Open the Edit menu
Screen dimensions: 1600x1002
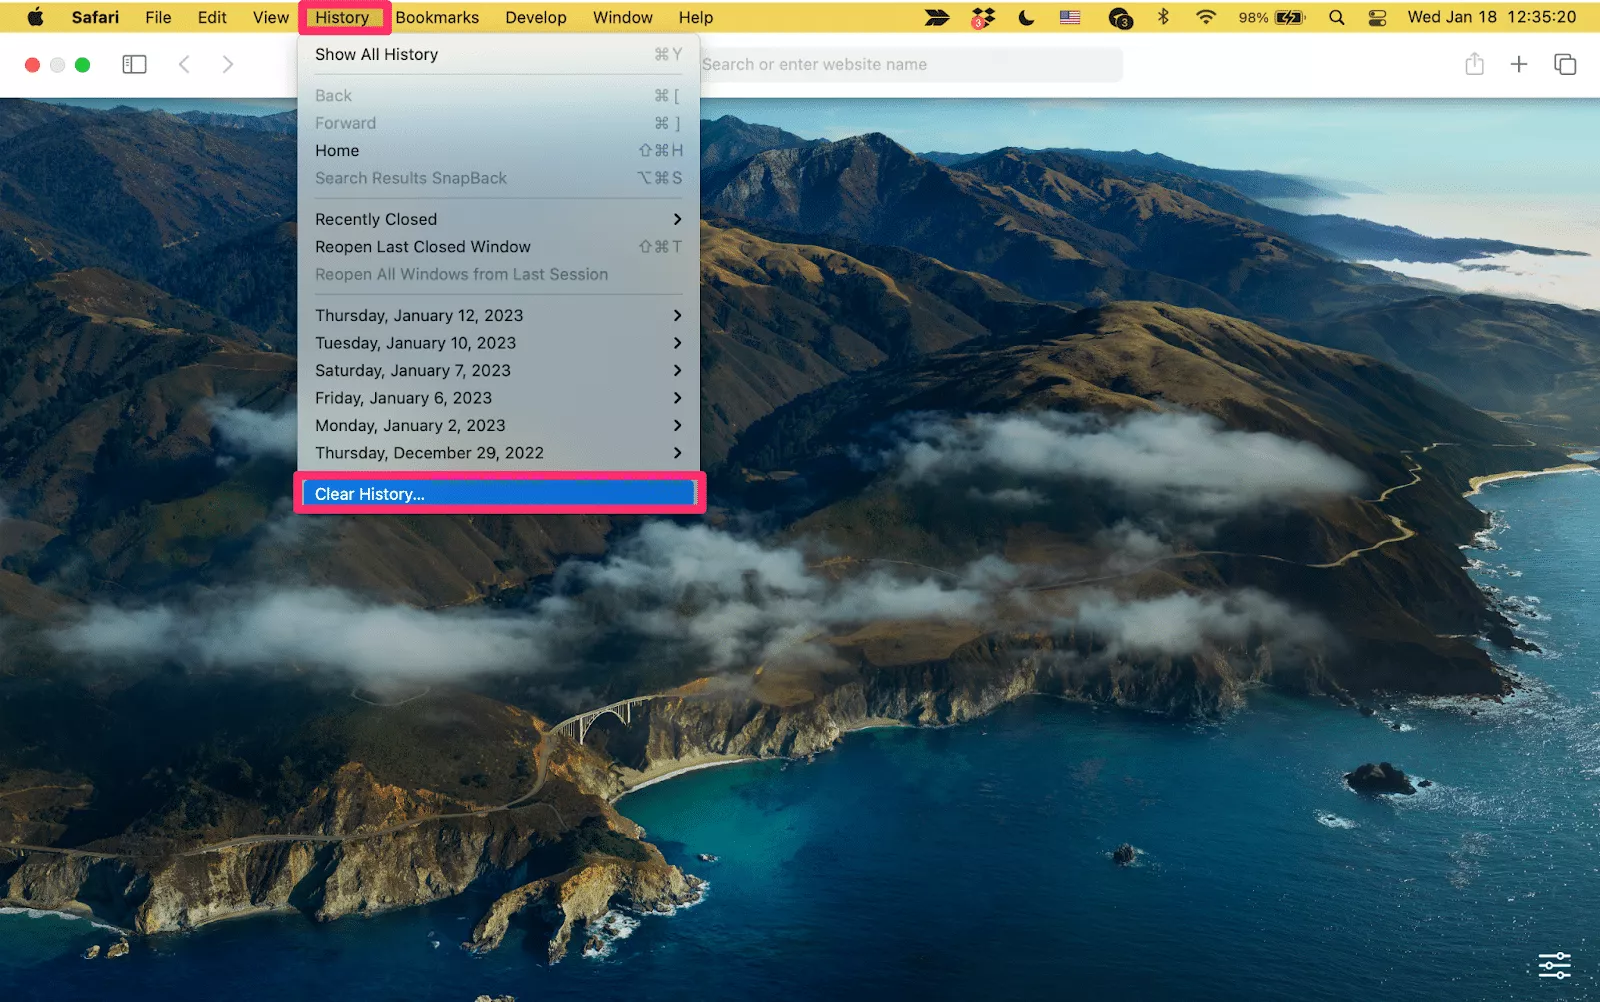[212, 17]
